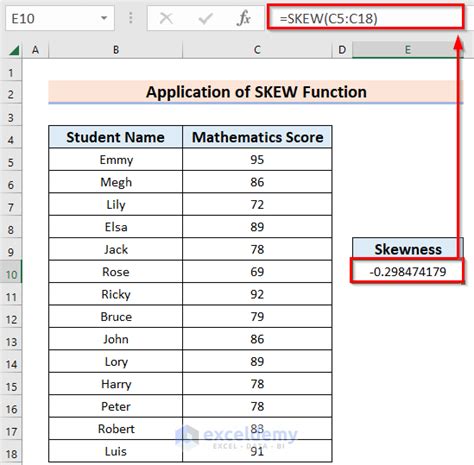Select the cell containing Harry
474x465 pixels.
[x=116, y=384]
